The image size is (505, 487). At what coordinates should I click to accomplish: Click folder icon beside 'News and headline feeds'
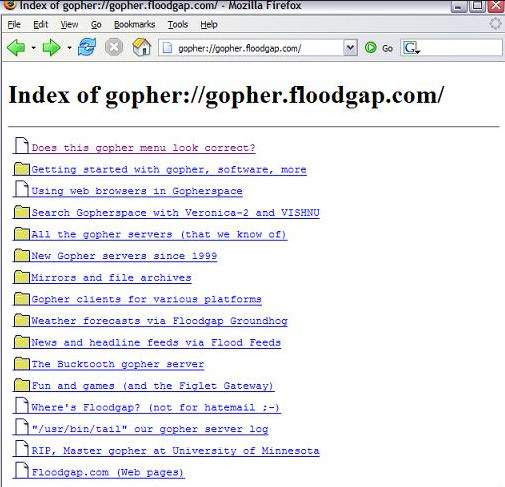22,342
